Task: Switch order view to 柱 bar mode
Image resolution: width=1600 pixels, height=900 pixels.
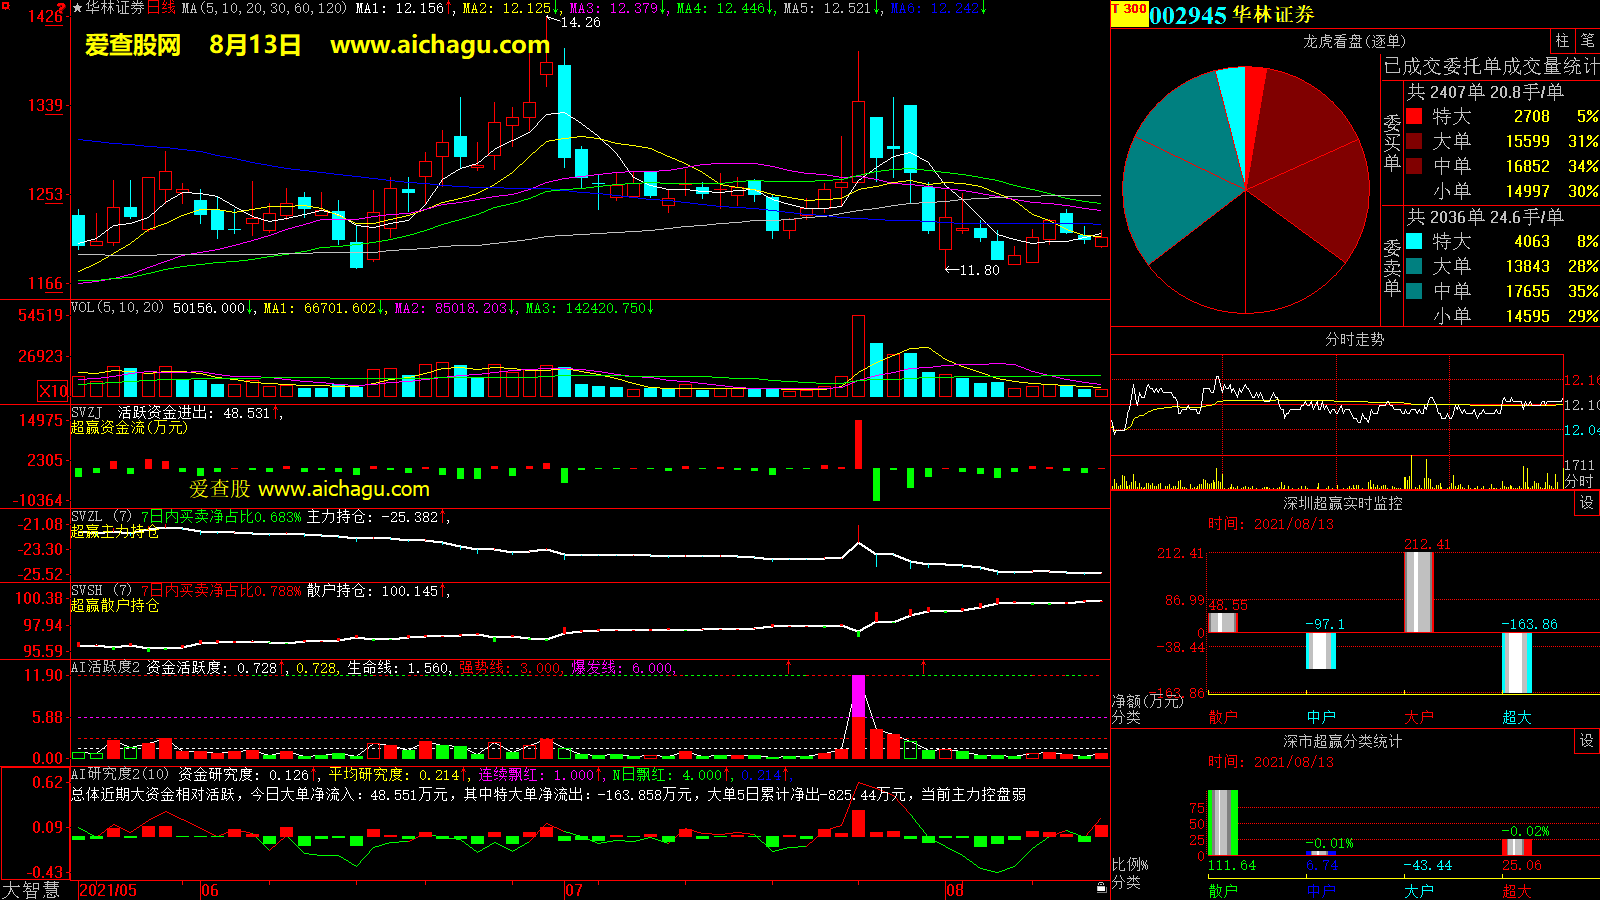Action: [1562, 41]
